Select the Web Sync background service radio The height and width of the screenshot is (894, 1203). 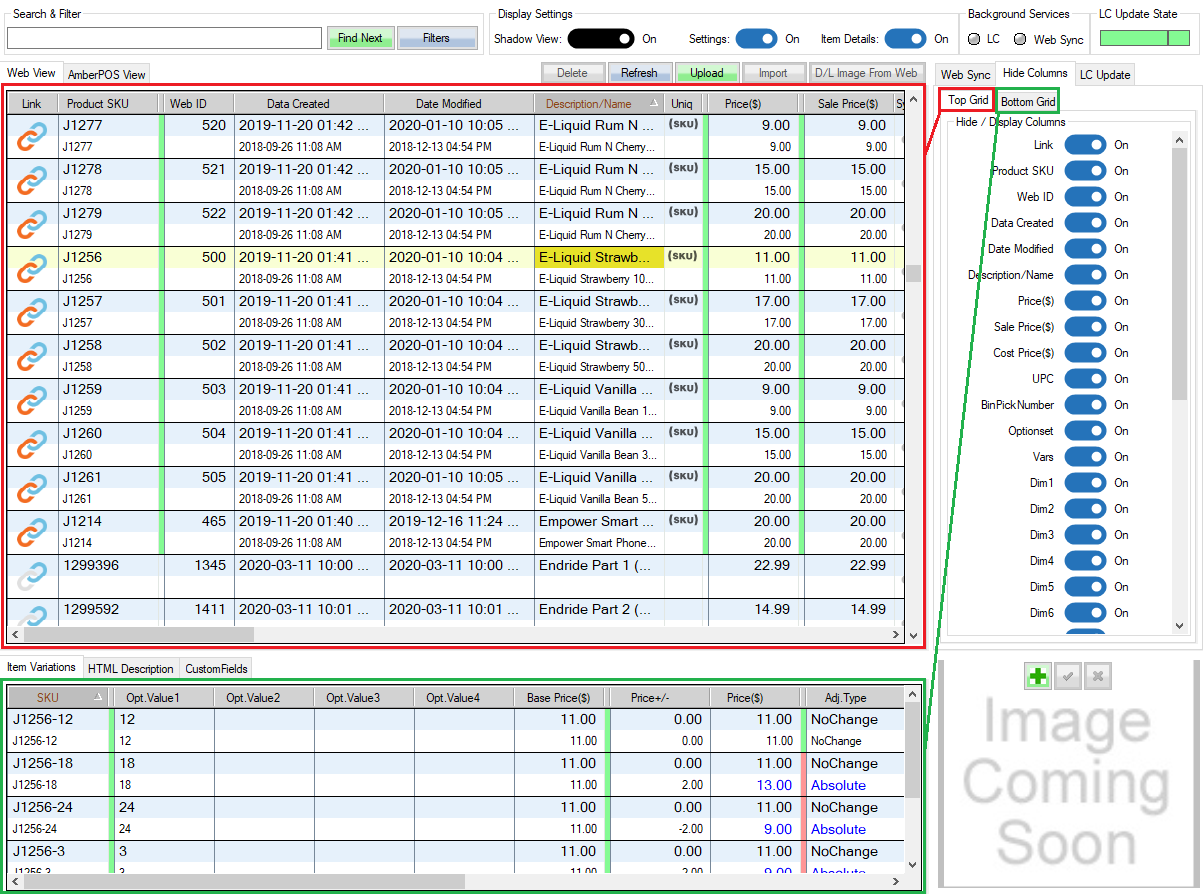(1020, 39)
